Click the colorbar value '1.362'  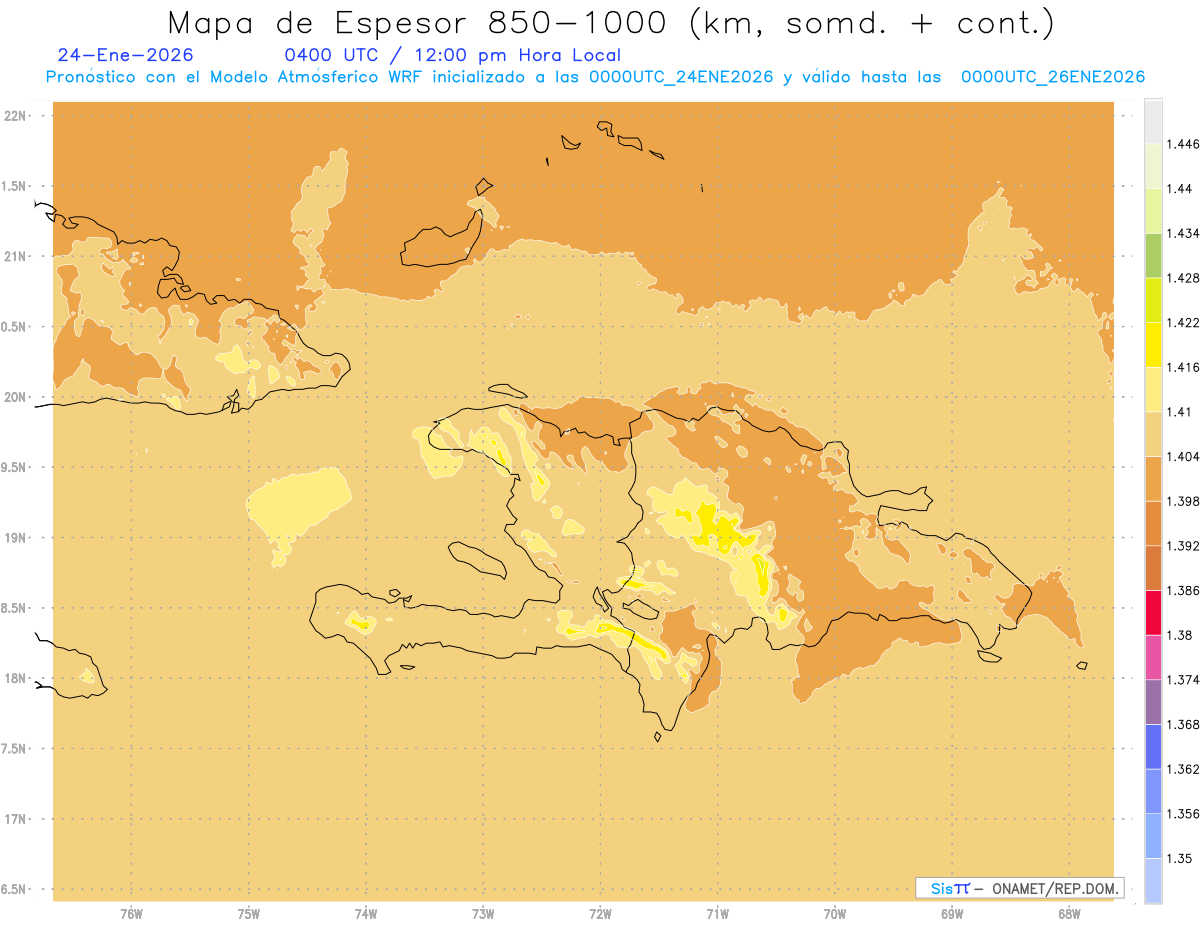point(1183,769)
